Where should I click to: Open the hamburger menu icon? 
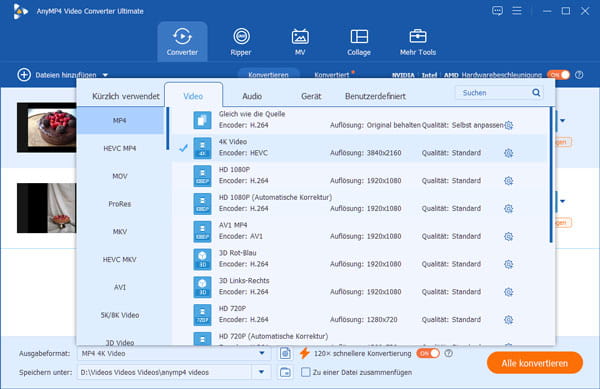(517, 11)
